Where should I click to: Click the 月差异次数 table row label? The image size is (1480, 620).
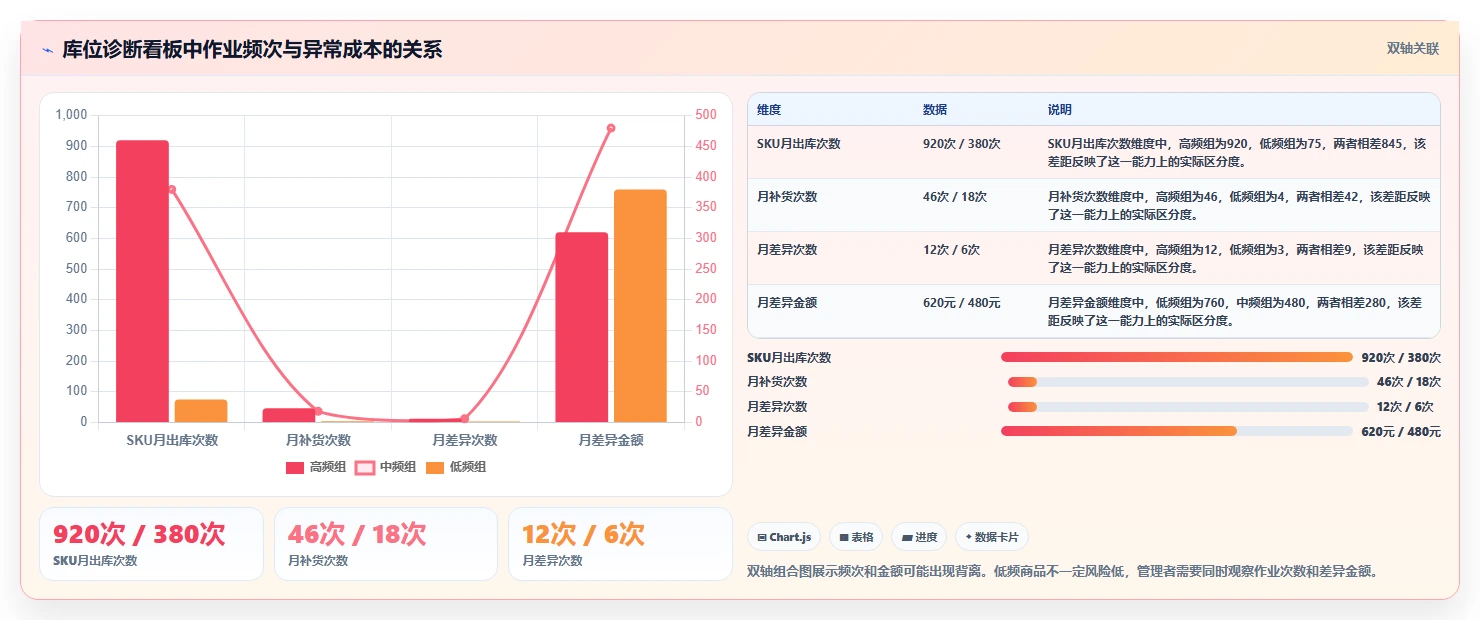click(x=787, y=249)
